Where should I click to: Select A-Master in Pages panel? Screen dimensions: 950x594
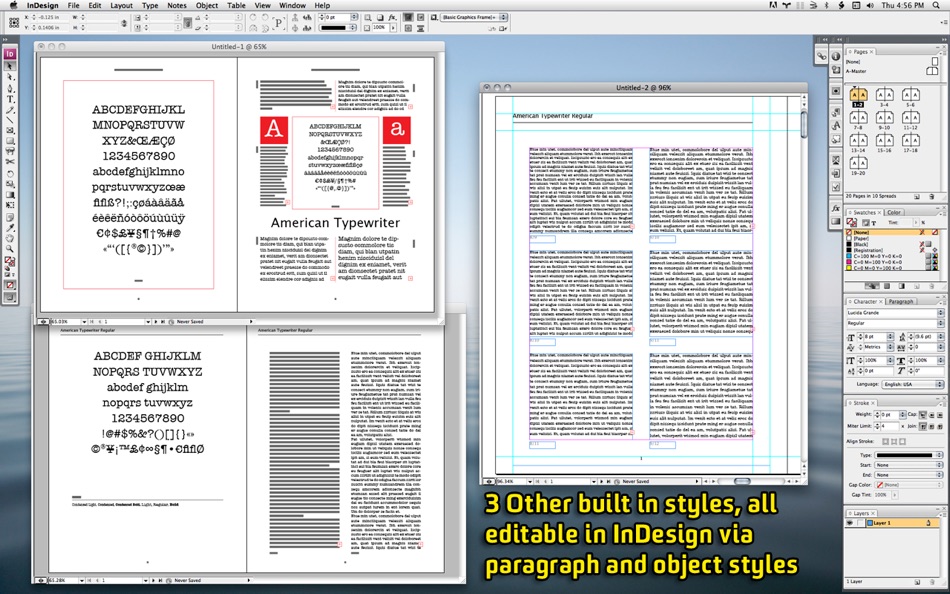pyautogui.click(x=856, y=71)
